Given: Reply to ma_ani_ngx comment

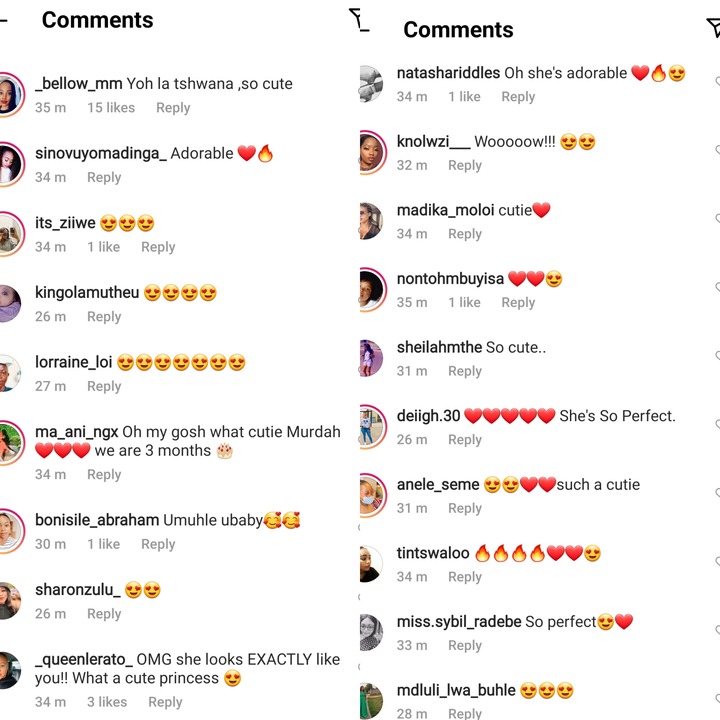Looking at the screenshot, I should (x=104, y=474).
